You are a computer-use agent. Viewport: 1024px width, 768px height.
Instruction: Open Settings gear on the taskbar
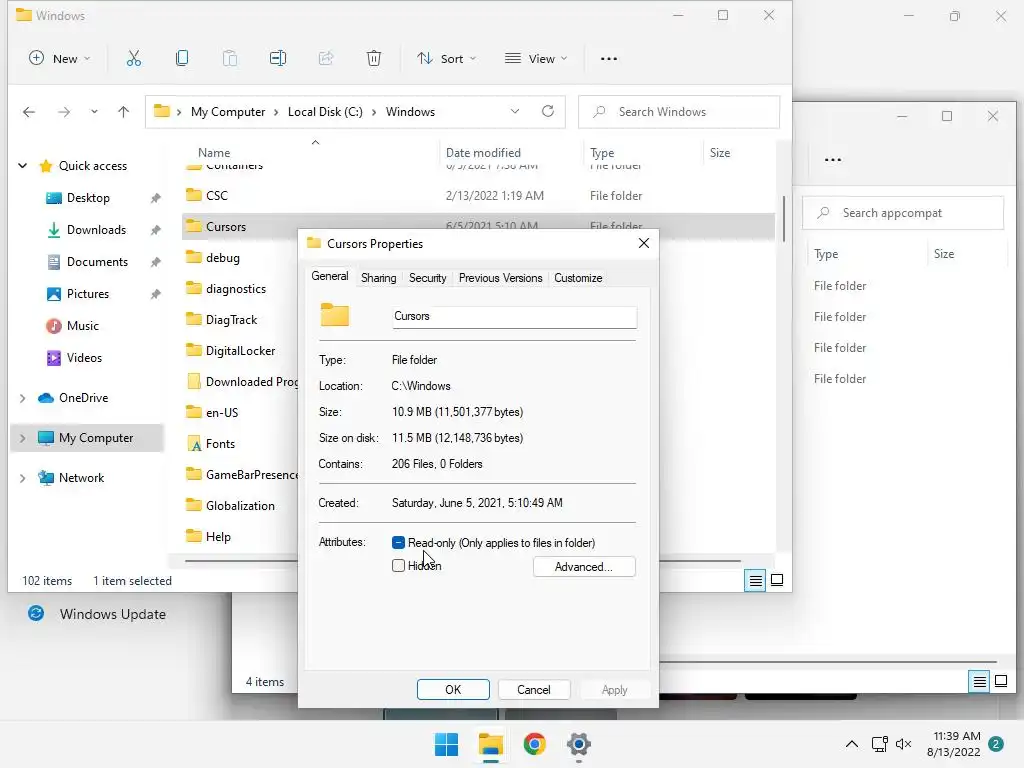[579, 744]
